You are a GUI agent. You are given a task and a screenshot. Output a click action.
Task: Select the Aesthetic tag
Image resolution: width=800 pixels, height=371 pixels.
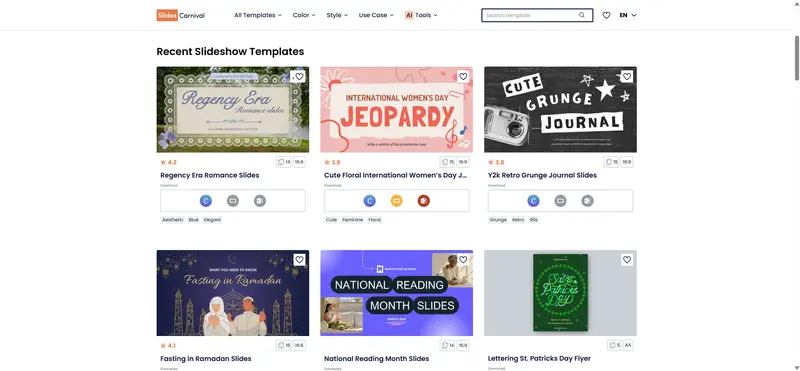point(172,220)
